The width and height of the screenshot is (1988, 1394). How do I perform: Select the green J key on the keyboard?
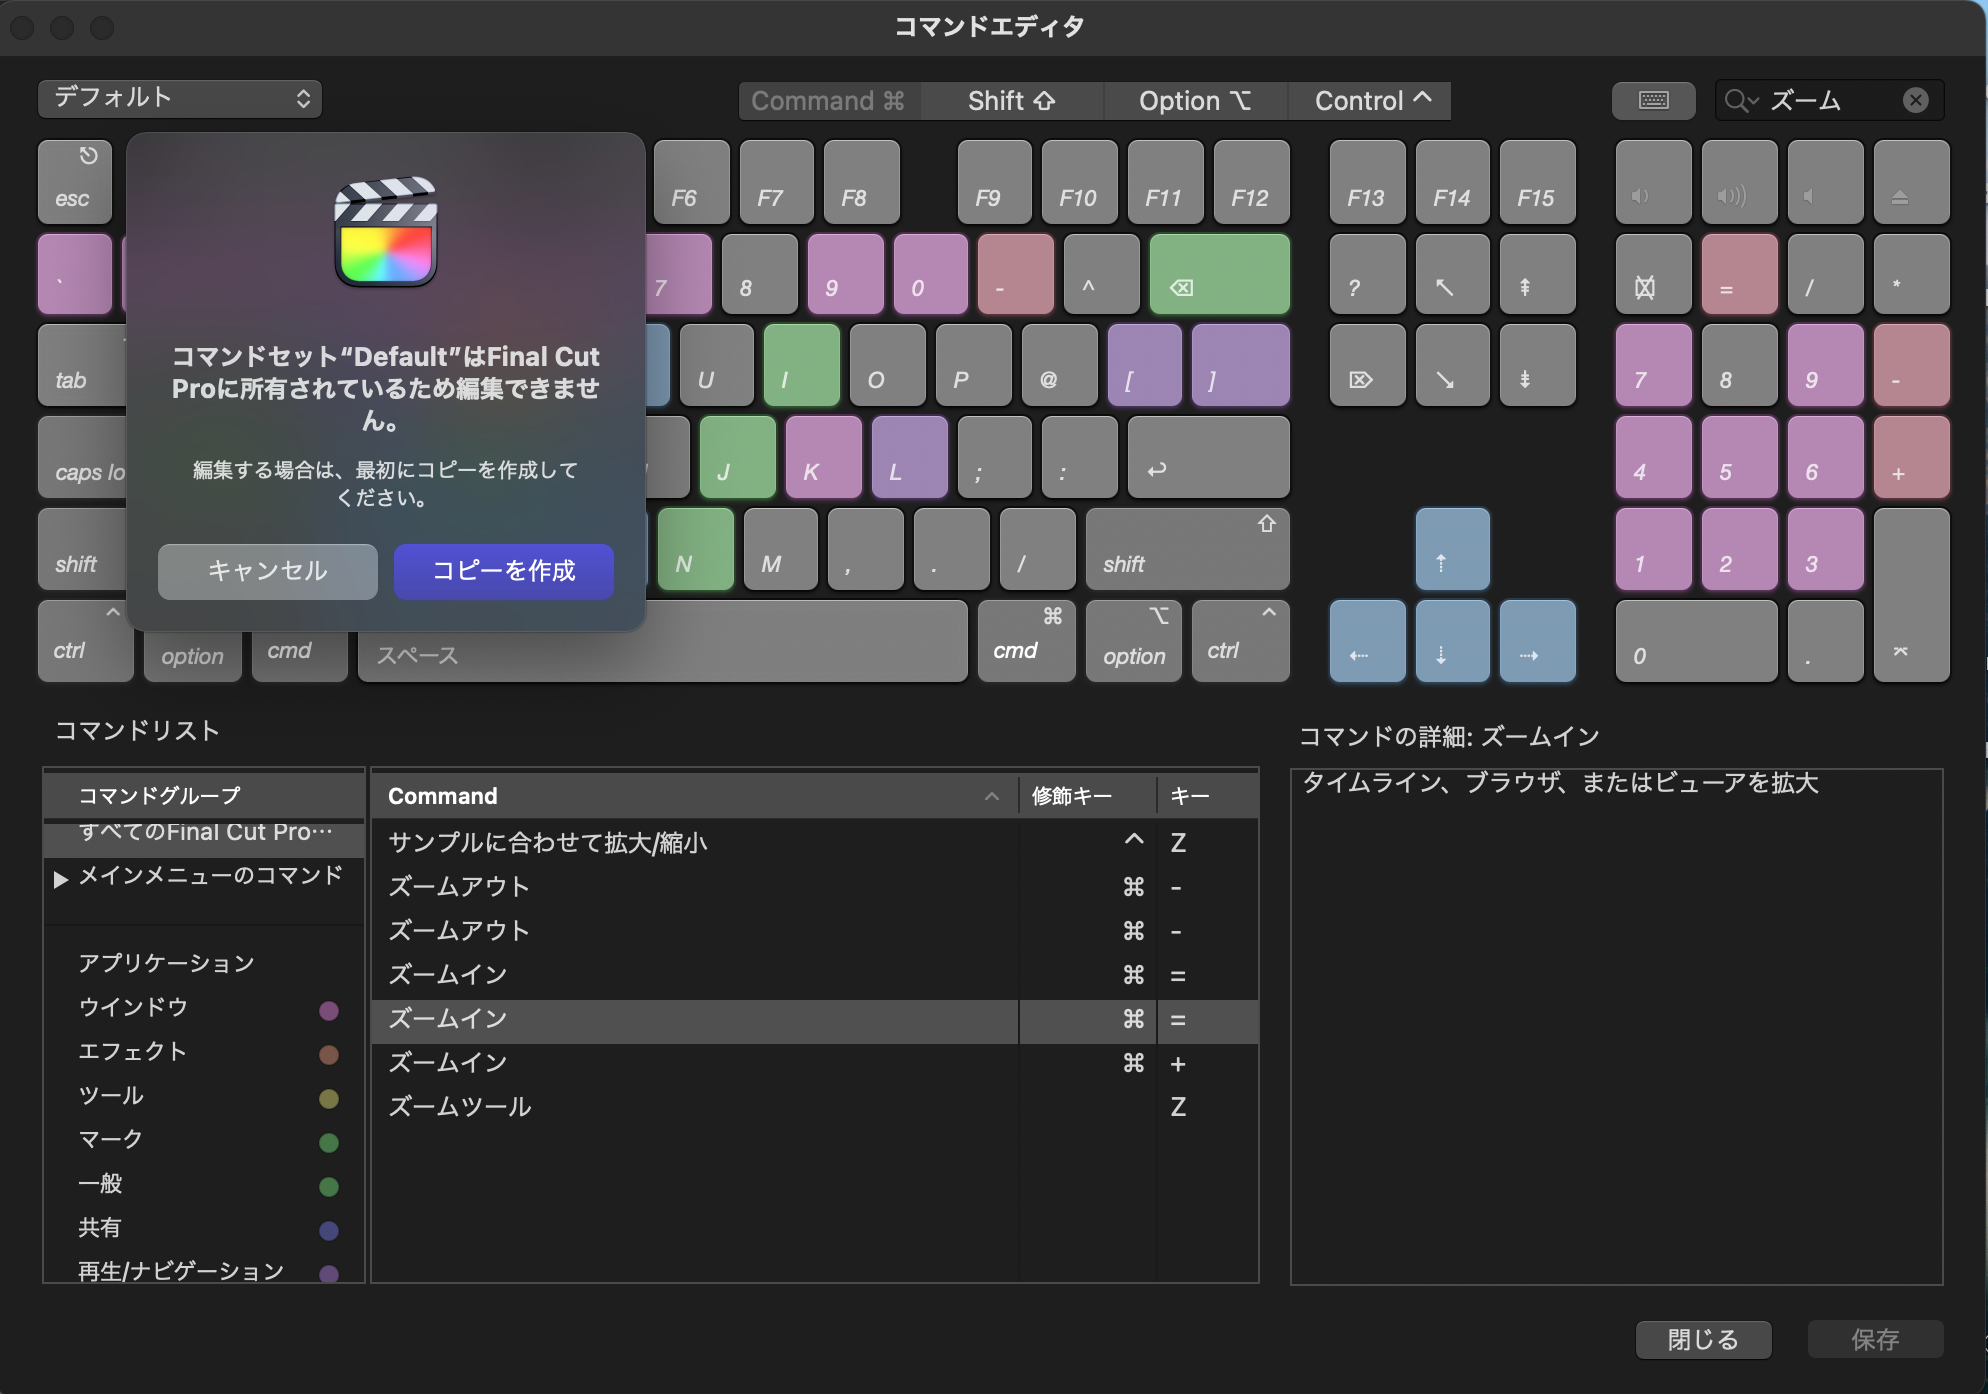[x=737, y=457]
